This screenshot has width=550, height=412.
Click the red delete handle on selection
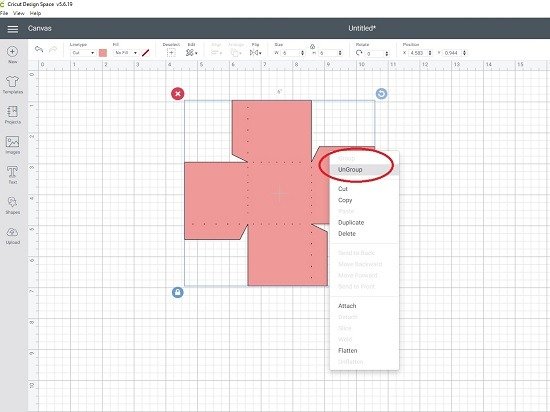tap(177, 94)
